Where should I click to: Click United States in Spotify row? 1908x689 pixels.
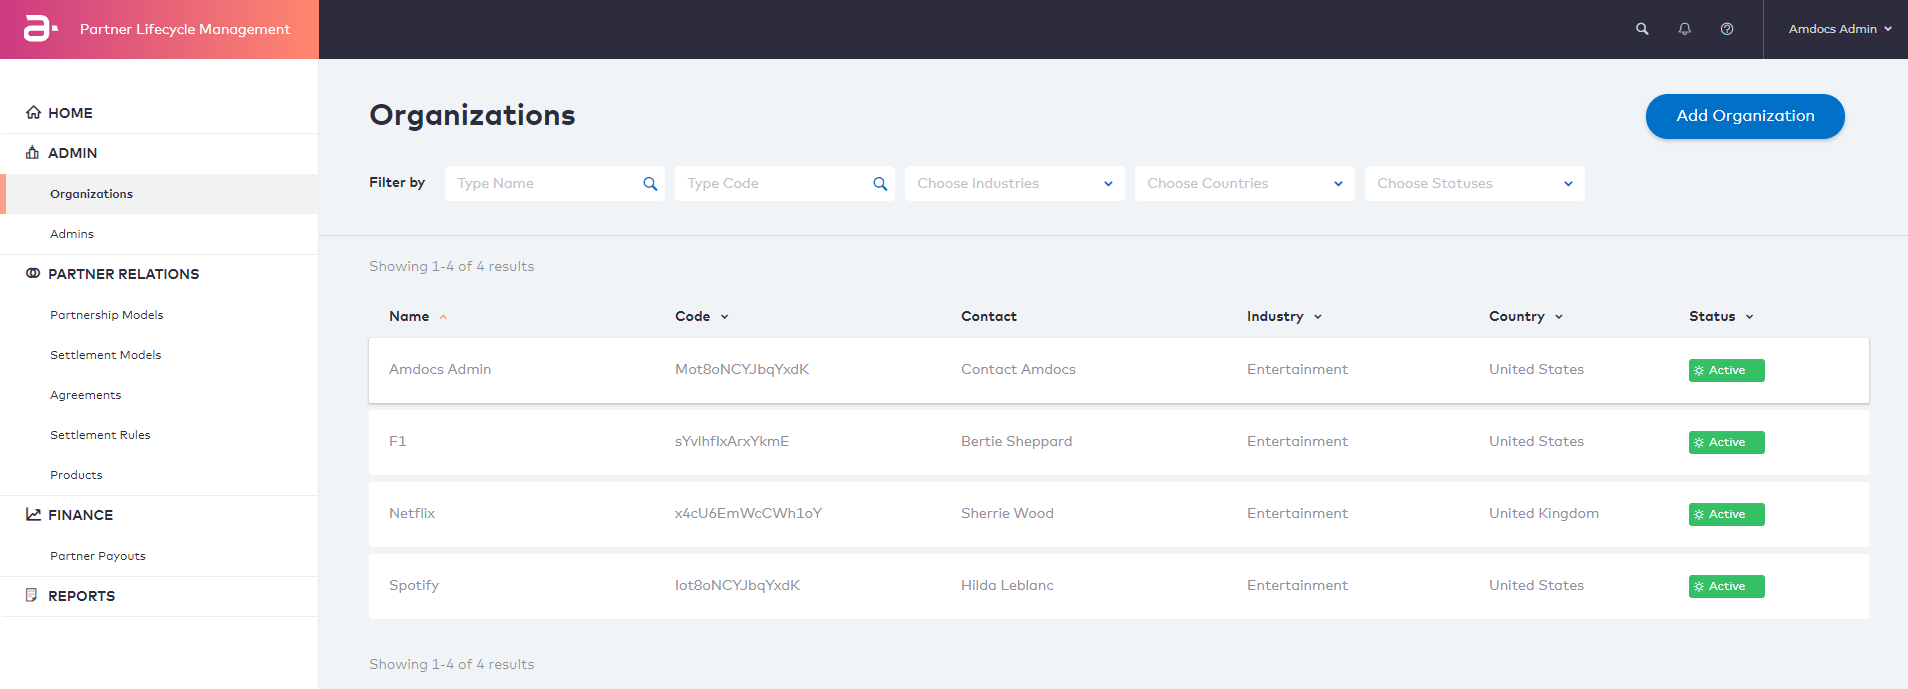click(x=1536, y=585)
